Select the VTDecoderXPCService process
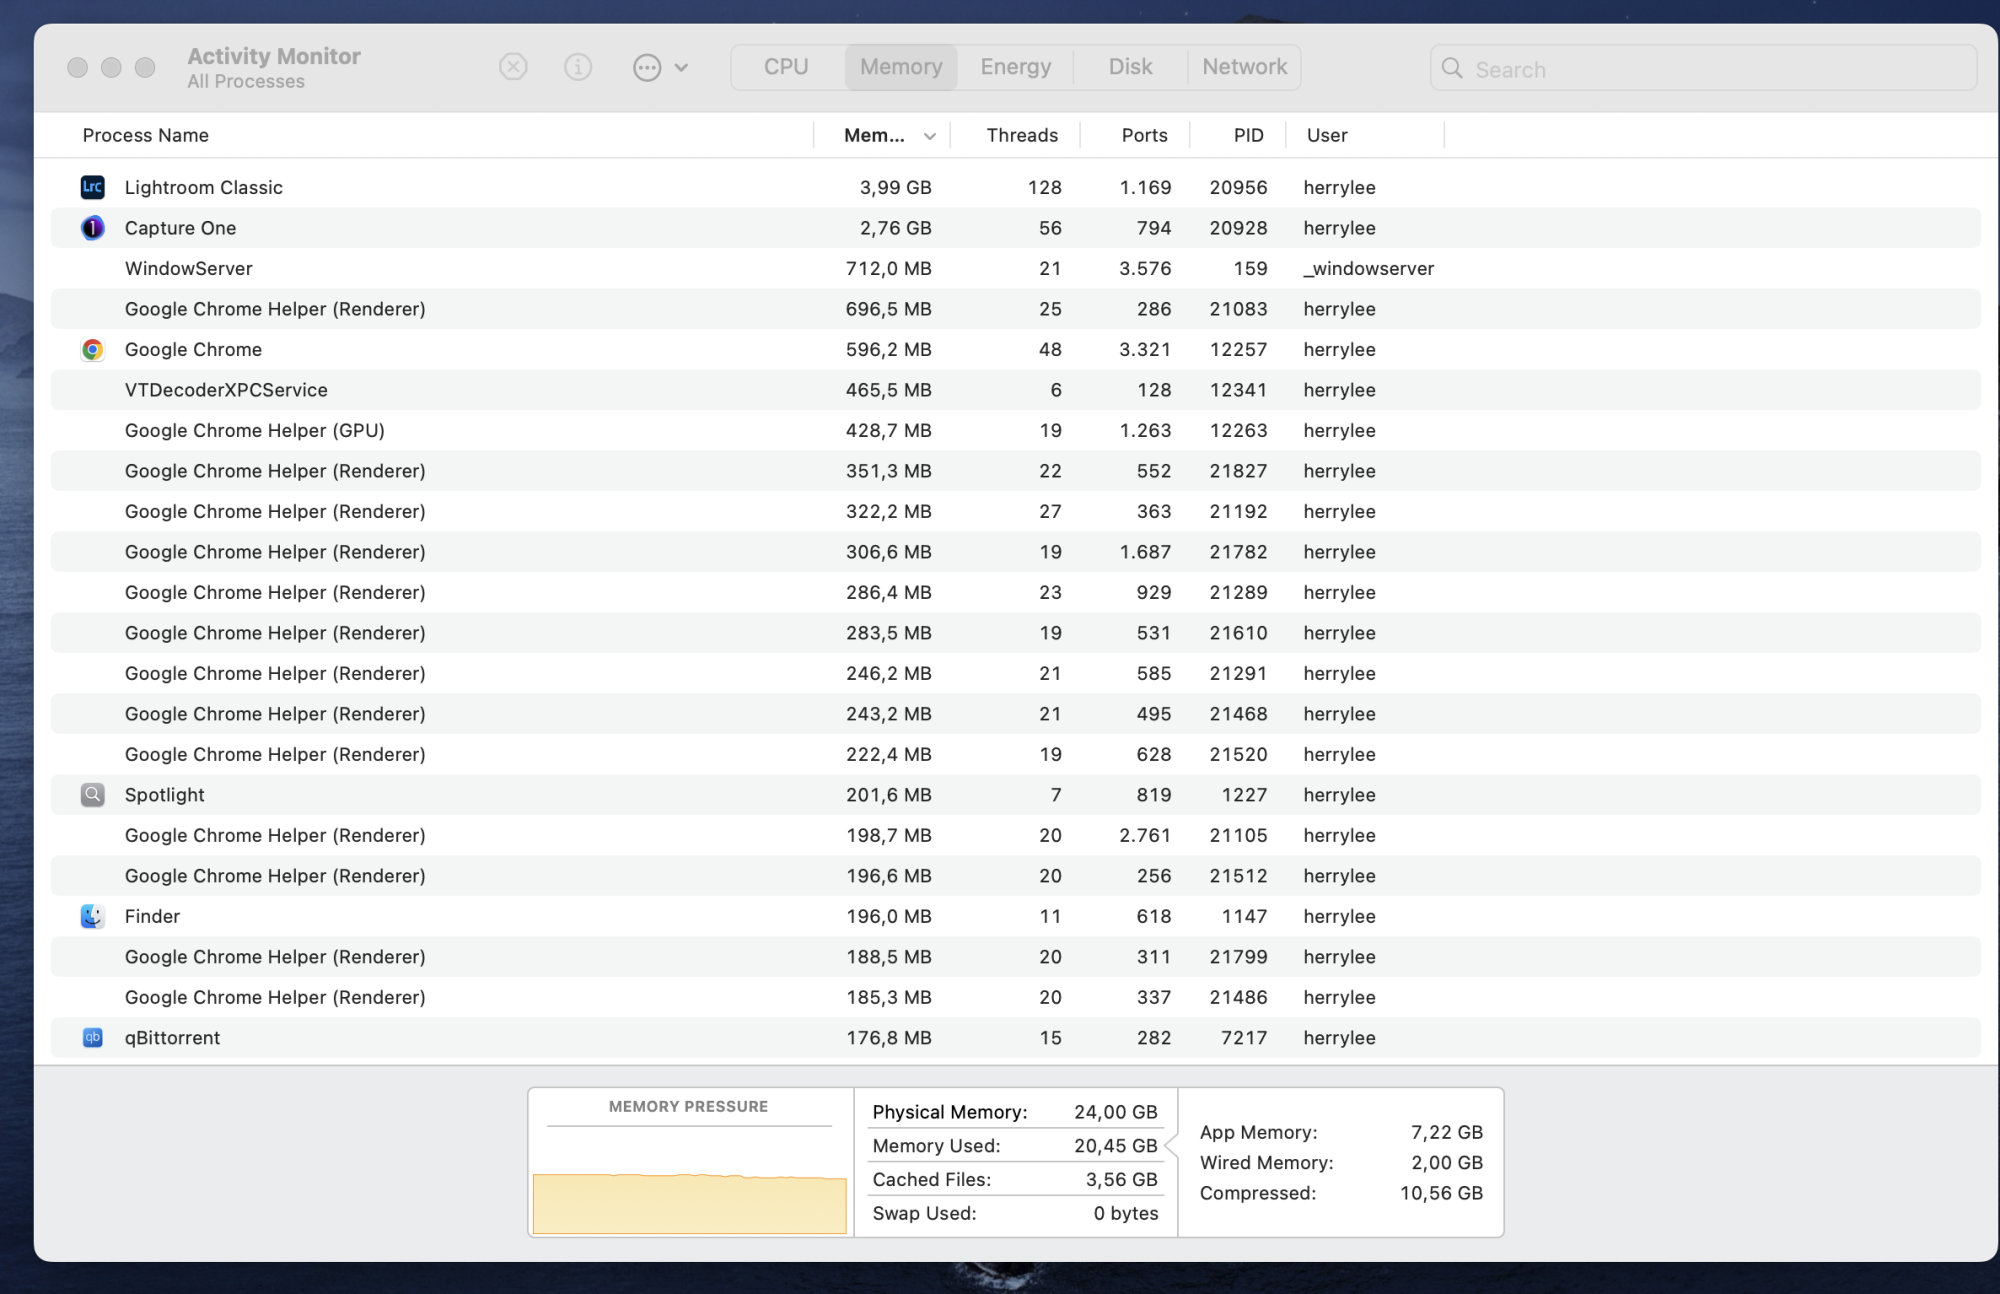2000x1294 pixels. pos(1015,390)
